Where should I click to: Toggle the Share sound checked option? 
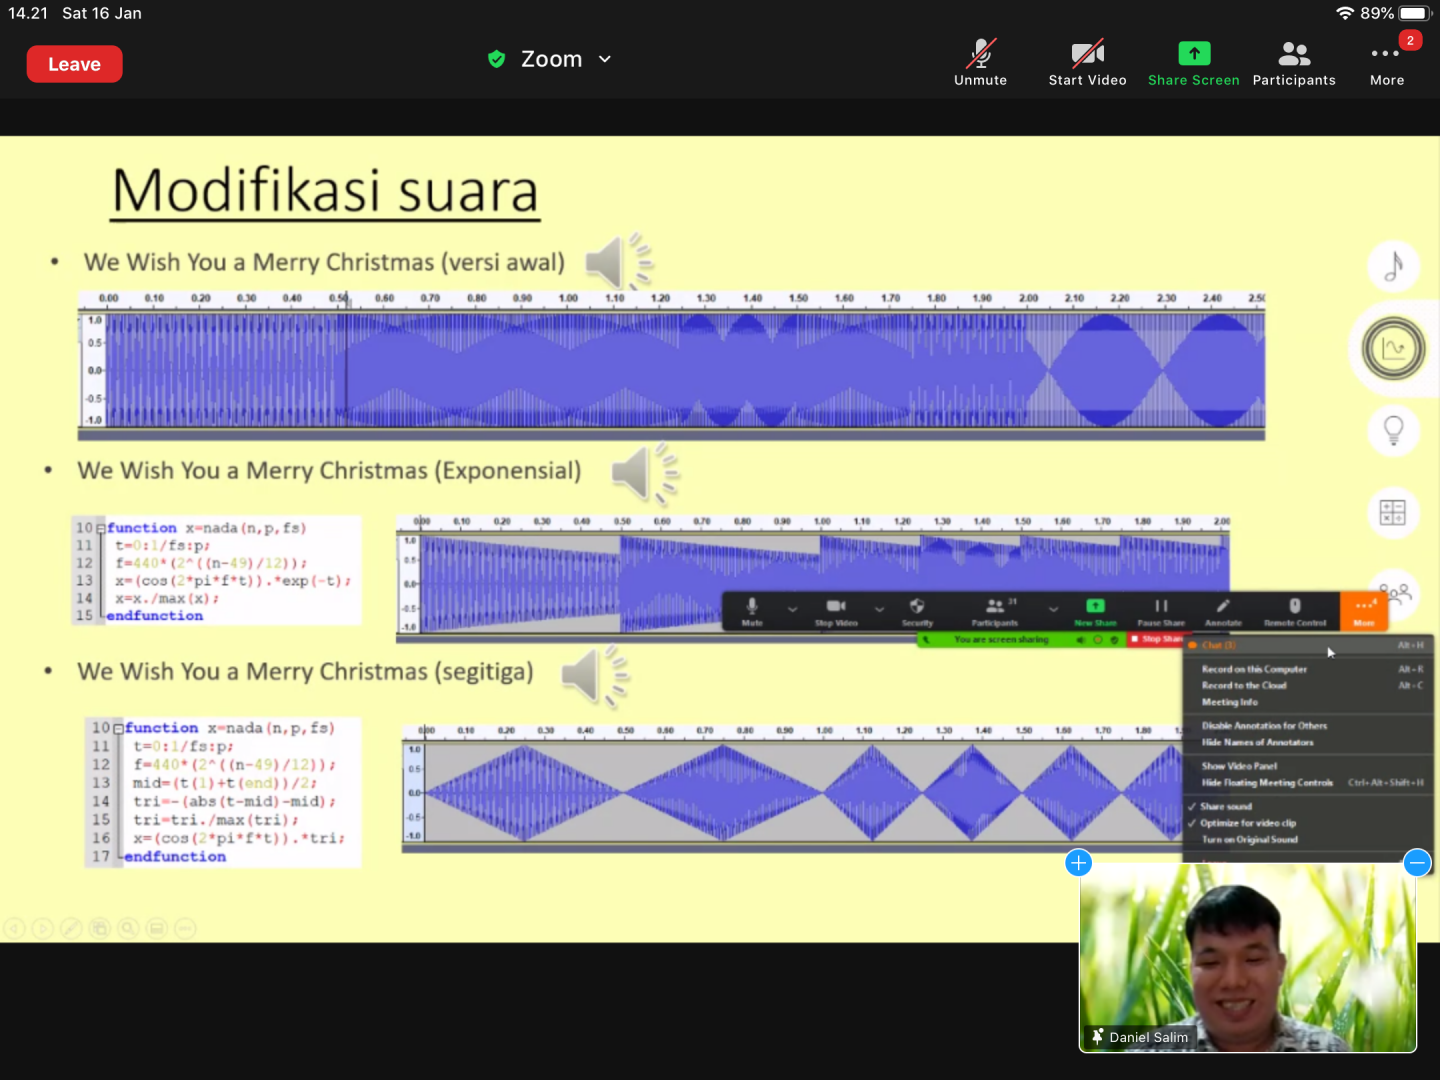pyautogui.click(x=1226, y=806)
